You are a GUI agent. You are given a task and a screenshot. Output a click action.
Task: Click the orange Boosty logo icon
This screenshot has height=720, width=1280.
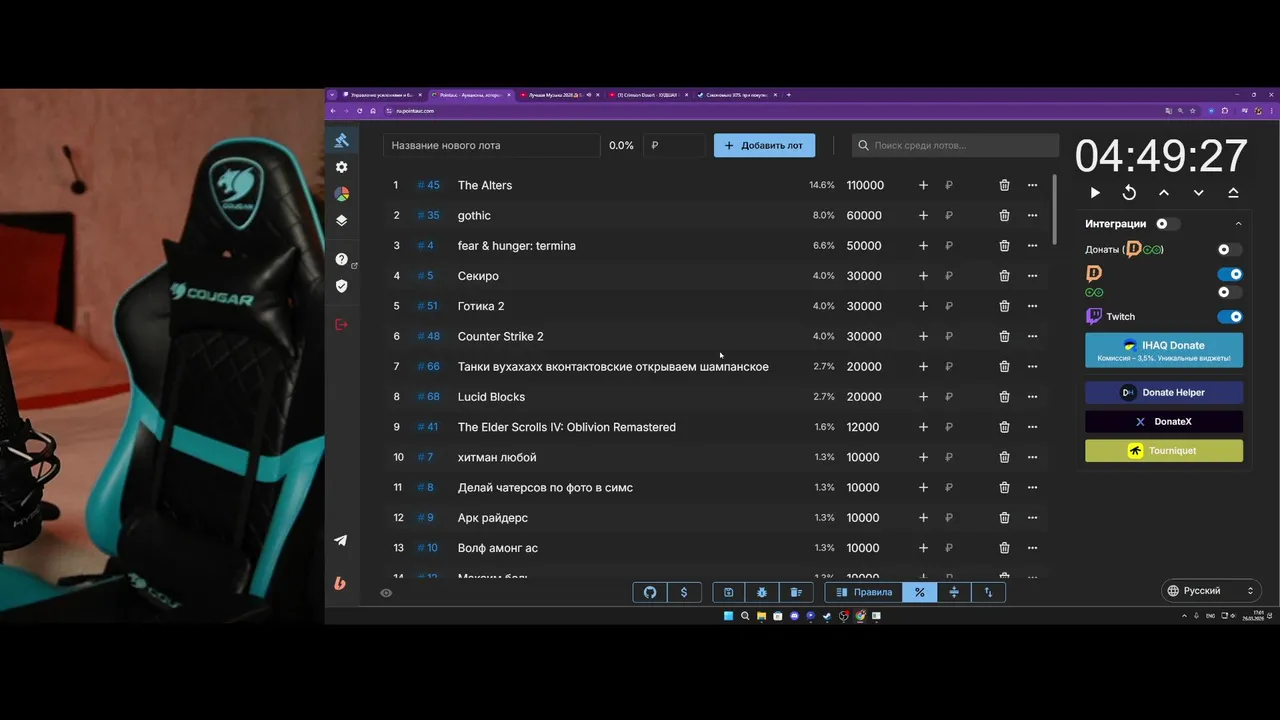(x=340, y=583)
